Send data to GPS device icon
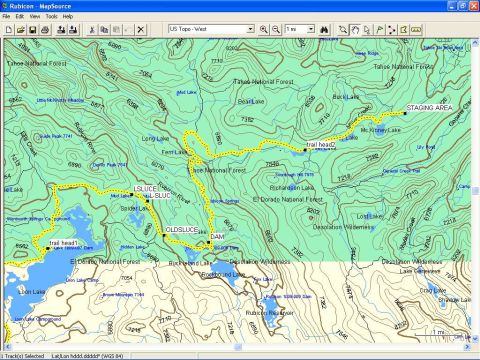This screenshot has height=360, width=480. click(61, 30)
